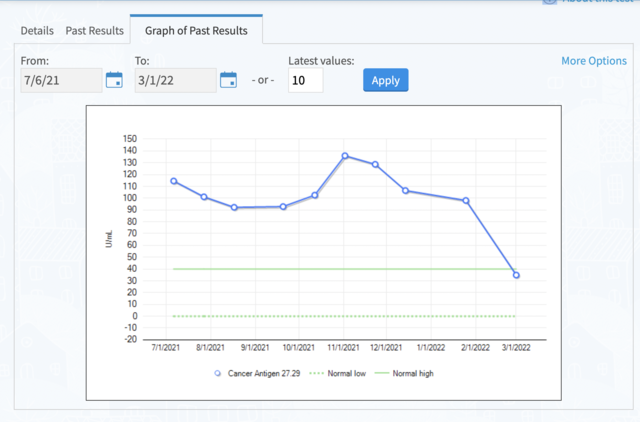Open the To date calendar picker
The image size is (640, 422).
[x=228, y=80]
